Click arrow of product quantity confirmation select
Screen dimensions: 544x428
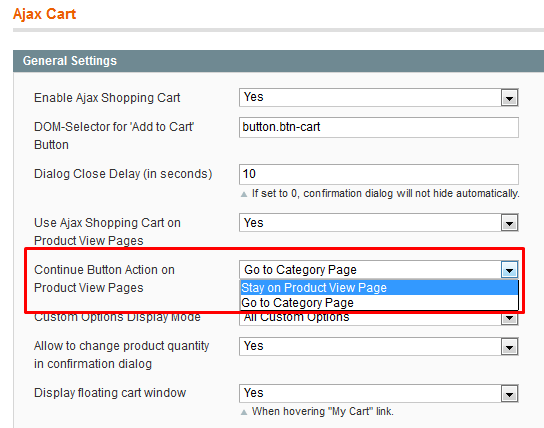coord(509,347)
